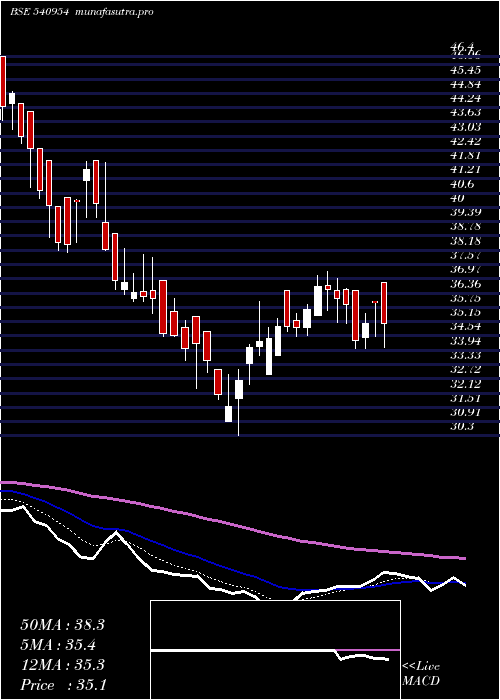Select the 41.81 price axis label
Viewport: 500px width, 700px height.
coord(466,156)
